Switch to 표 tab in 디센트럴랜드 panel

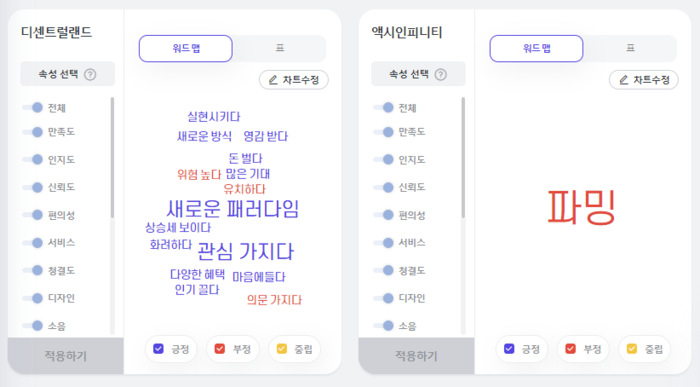[279, 48]
